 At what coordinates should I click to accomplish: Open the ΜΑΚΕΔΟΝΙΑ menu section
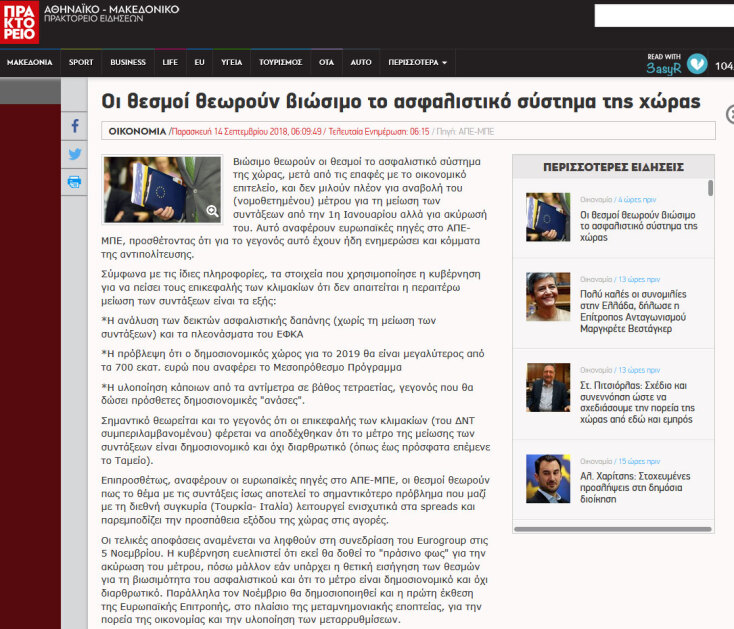29,62
